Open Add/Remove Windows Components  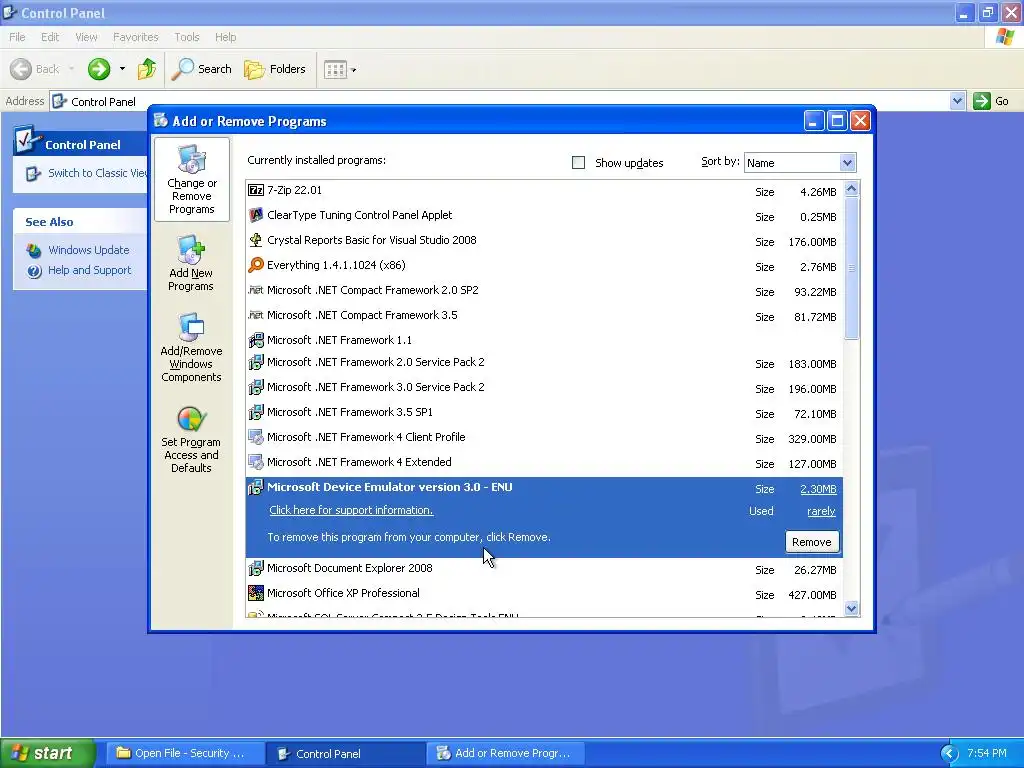point(191,347)
